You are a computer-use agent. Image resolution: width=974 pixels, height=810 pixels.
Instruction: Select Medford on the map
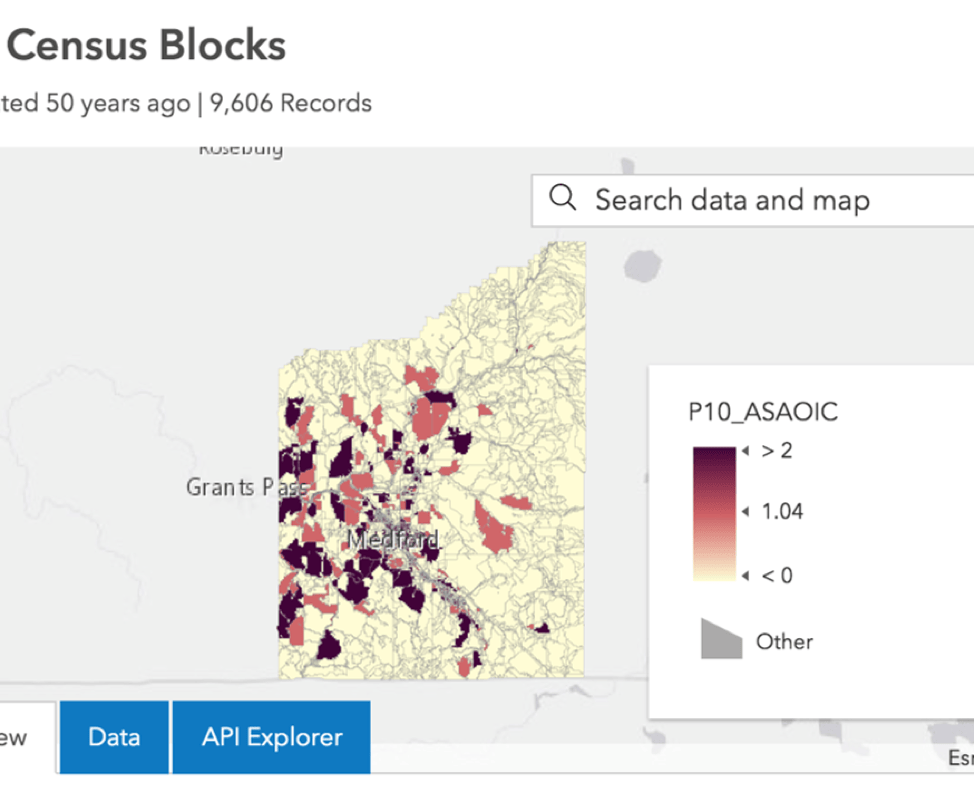coord(395,537)
